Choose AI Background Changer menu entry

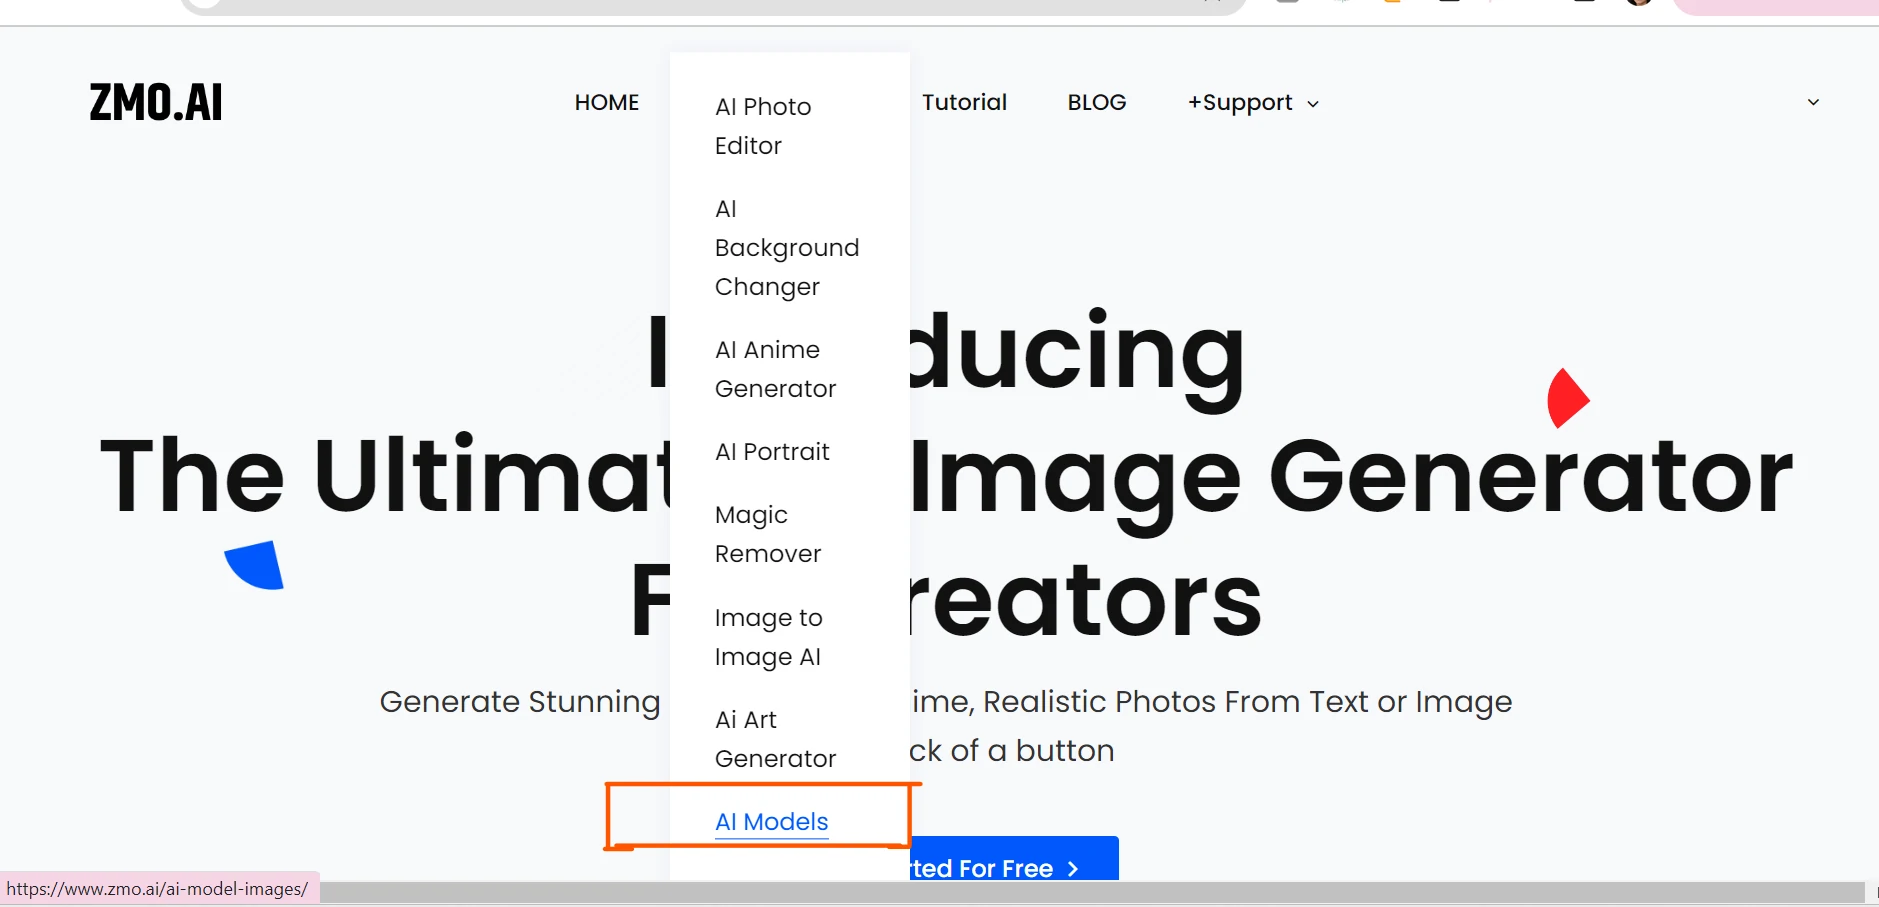pyautogui.click(x=787, y=247)
